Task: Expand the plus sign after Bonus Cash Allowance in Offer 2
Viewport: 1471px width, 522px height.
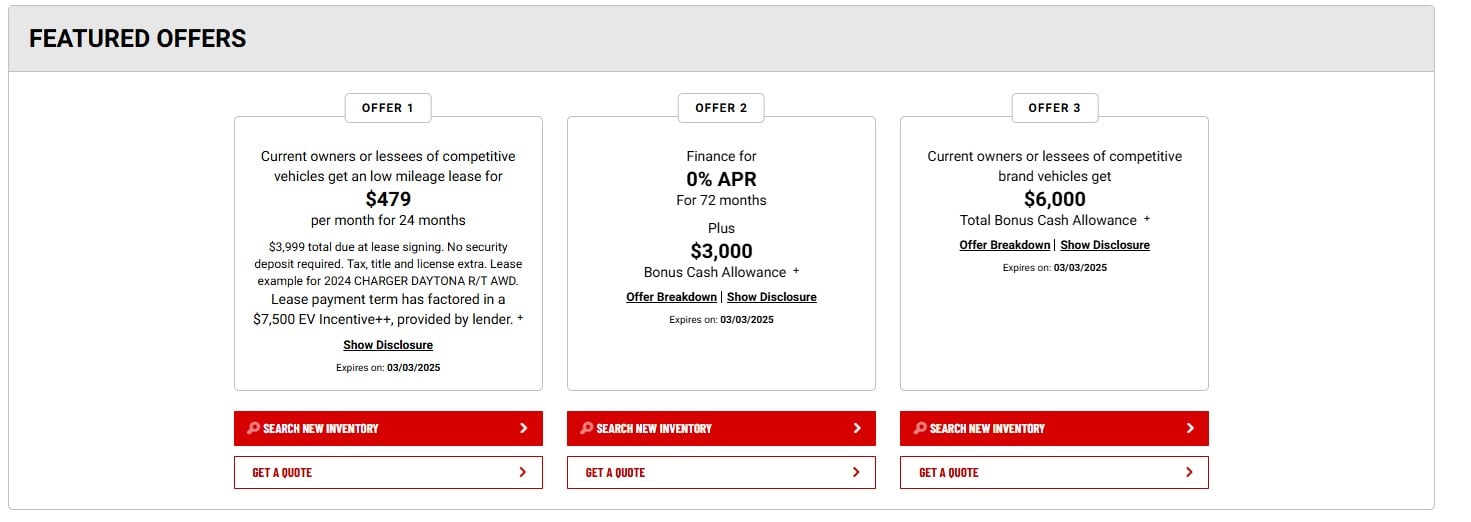Action: (x=796, y=272)
